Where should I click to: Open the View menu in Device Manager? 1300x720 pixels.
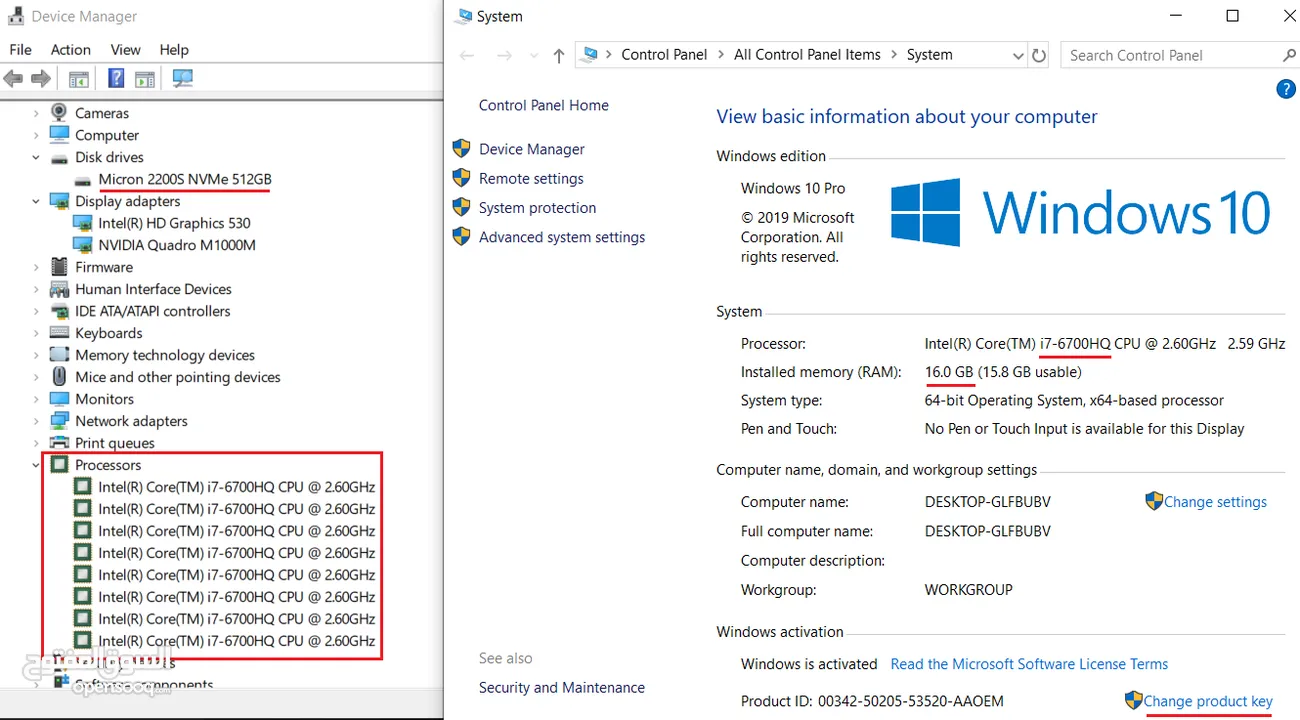(x=125, y=49)
